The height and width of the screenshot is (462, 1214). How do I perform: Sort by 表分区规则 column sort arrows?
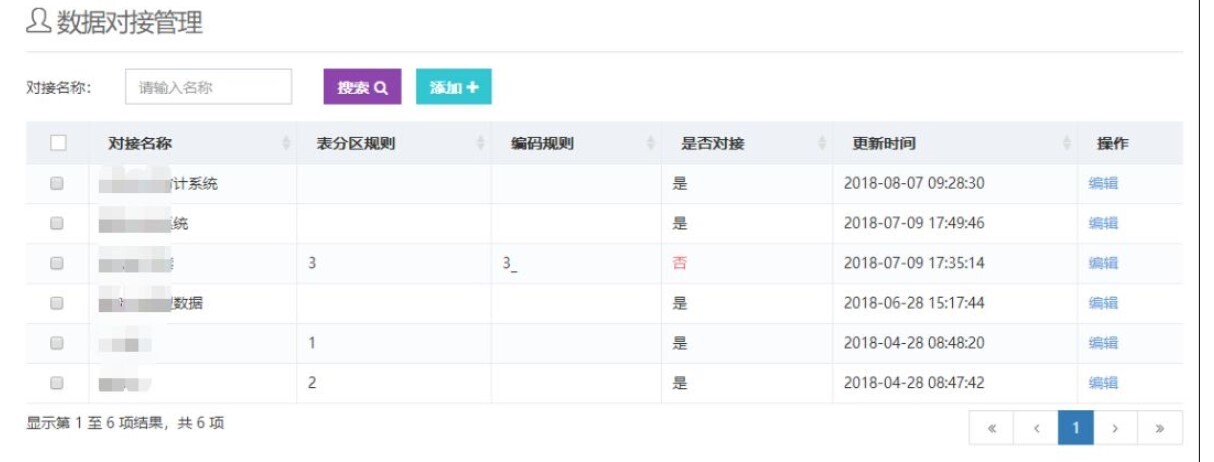pos(481,144)
